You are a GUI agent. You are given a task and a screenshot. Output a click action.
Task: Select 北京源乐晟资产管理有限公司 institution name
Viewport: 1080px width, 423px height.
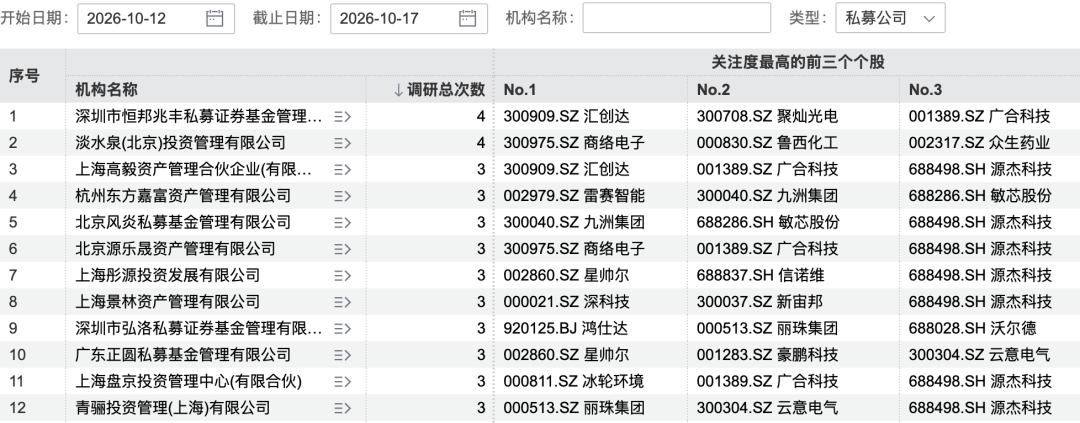coord(176,249)
